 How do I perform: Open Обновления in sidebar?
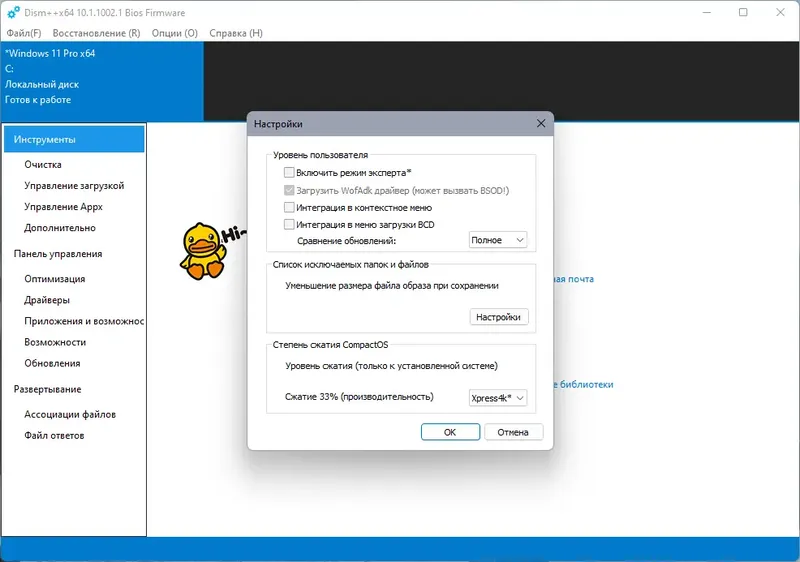pyautogui.click(x=52, y=363)
